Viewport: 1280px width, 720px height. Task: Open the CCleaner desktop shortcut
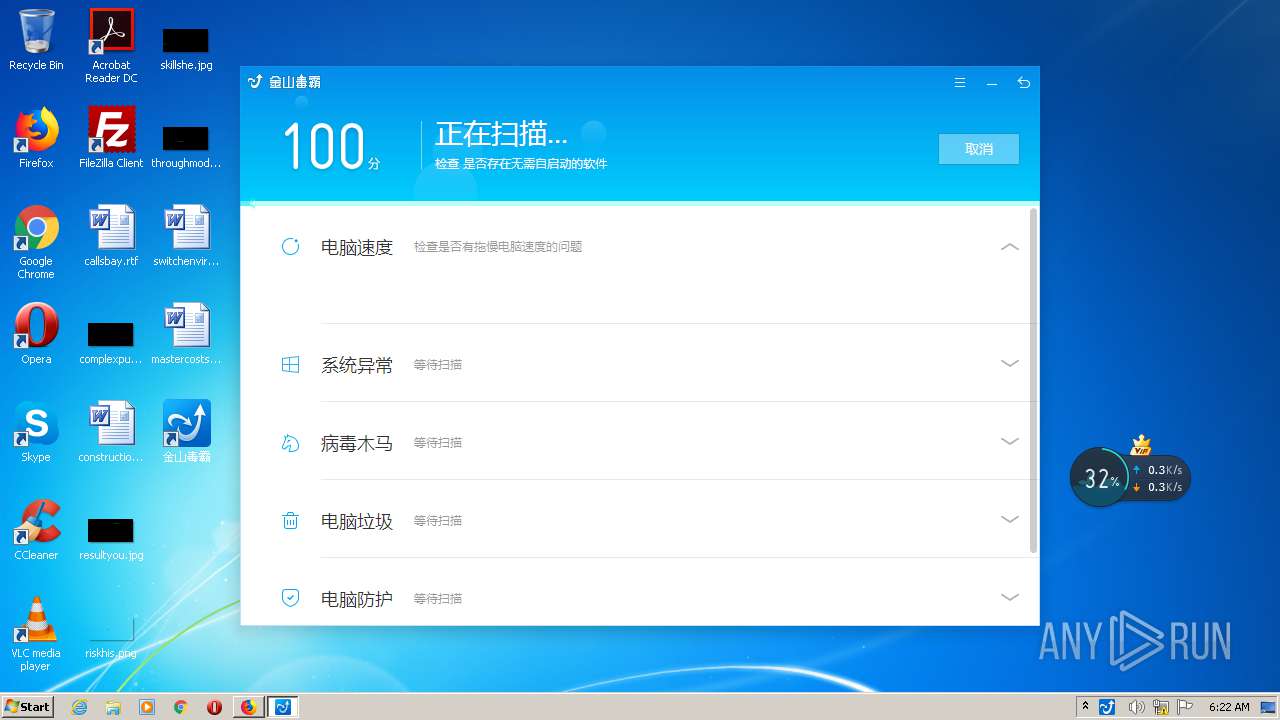coord(36,529)
